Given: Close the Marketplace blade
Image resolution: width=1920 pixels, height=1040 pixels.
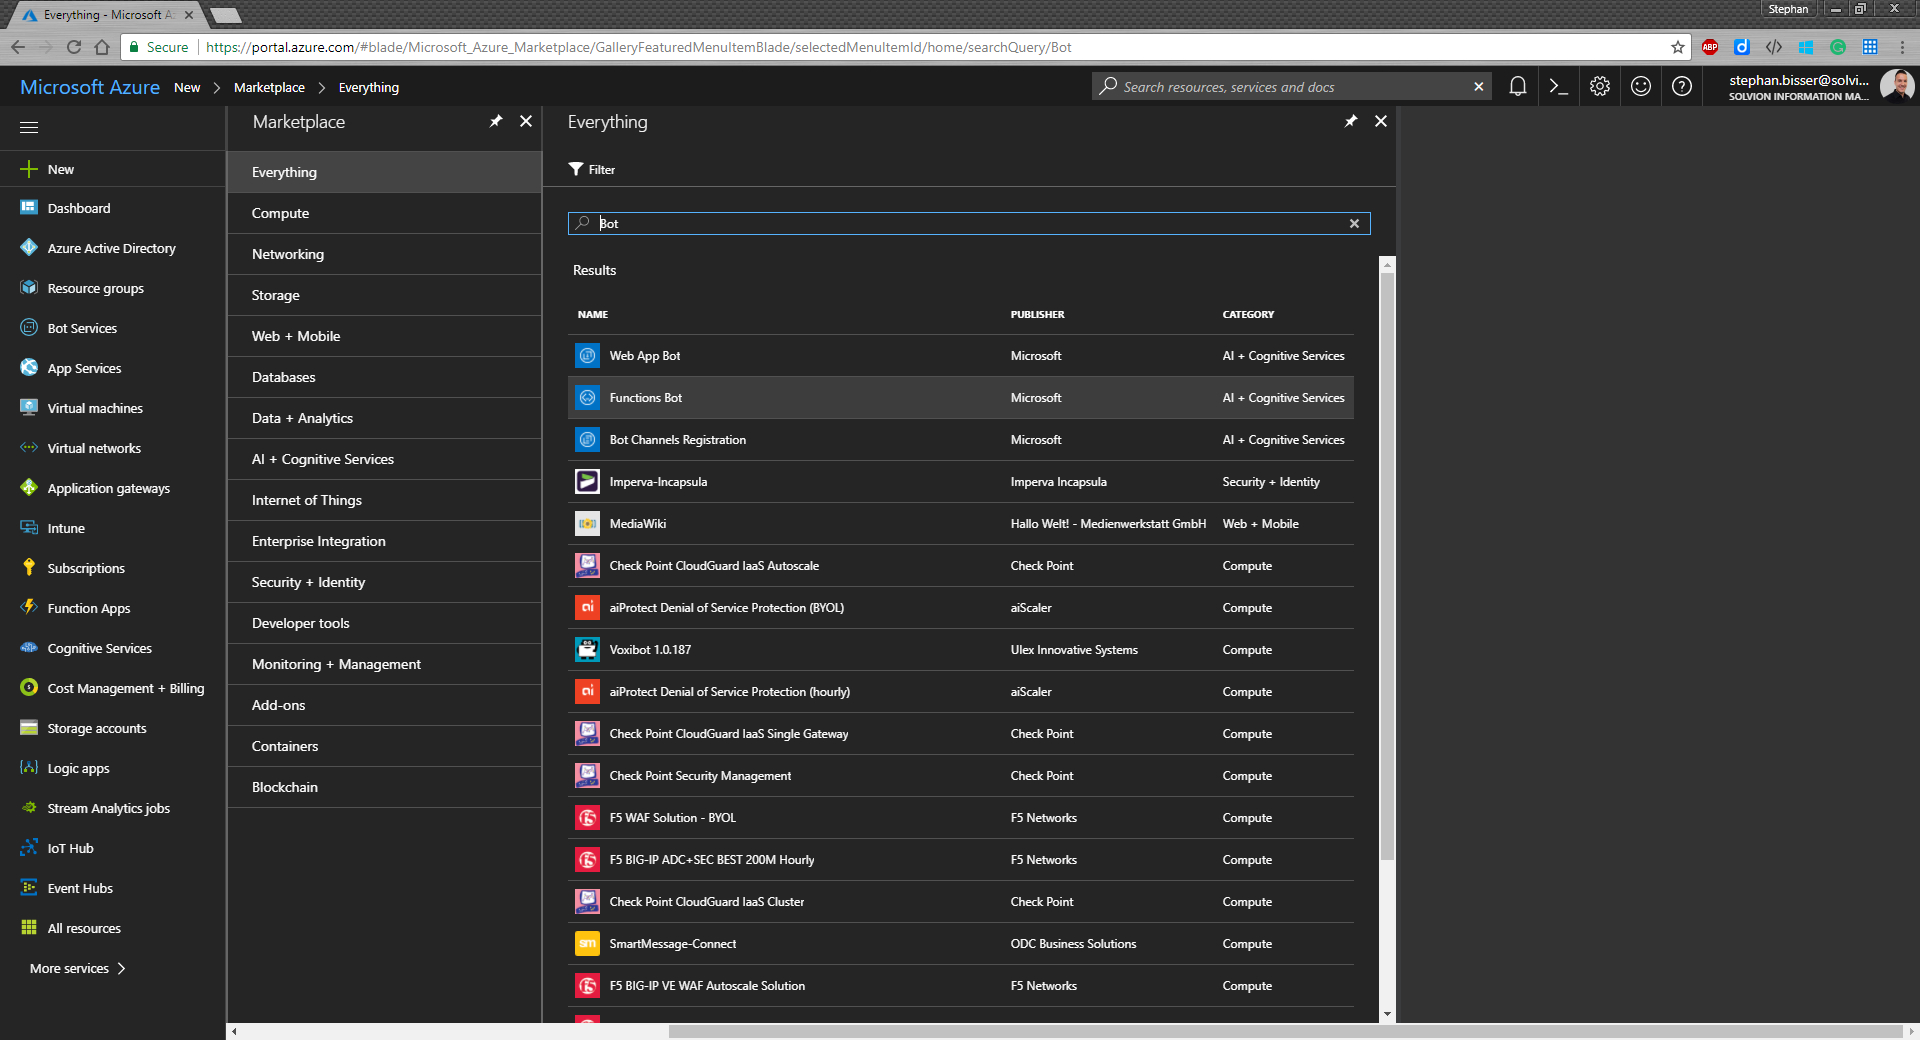Looking at the screenshot, I should coord(526,121).
